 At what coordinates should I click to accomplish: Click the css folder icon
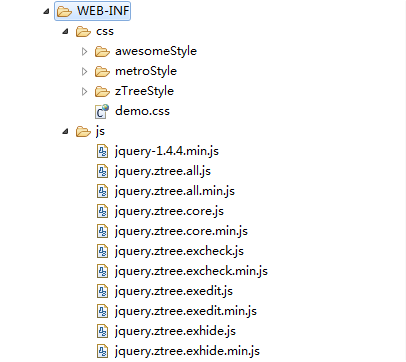(x=83, y=32)
